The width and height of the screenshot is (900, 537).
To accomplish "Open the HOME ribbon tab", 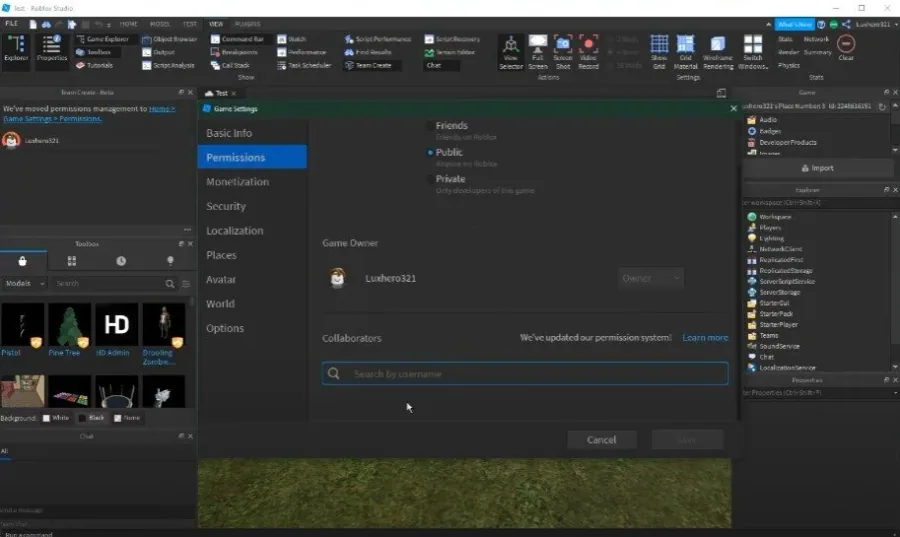I will click(x=129, y=24).
